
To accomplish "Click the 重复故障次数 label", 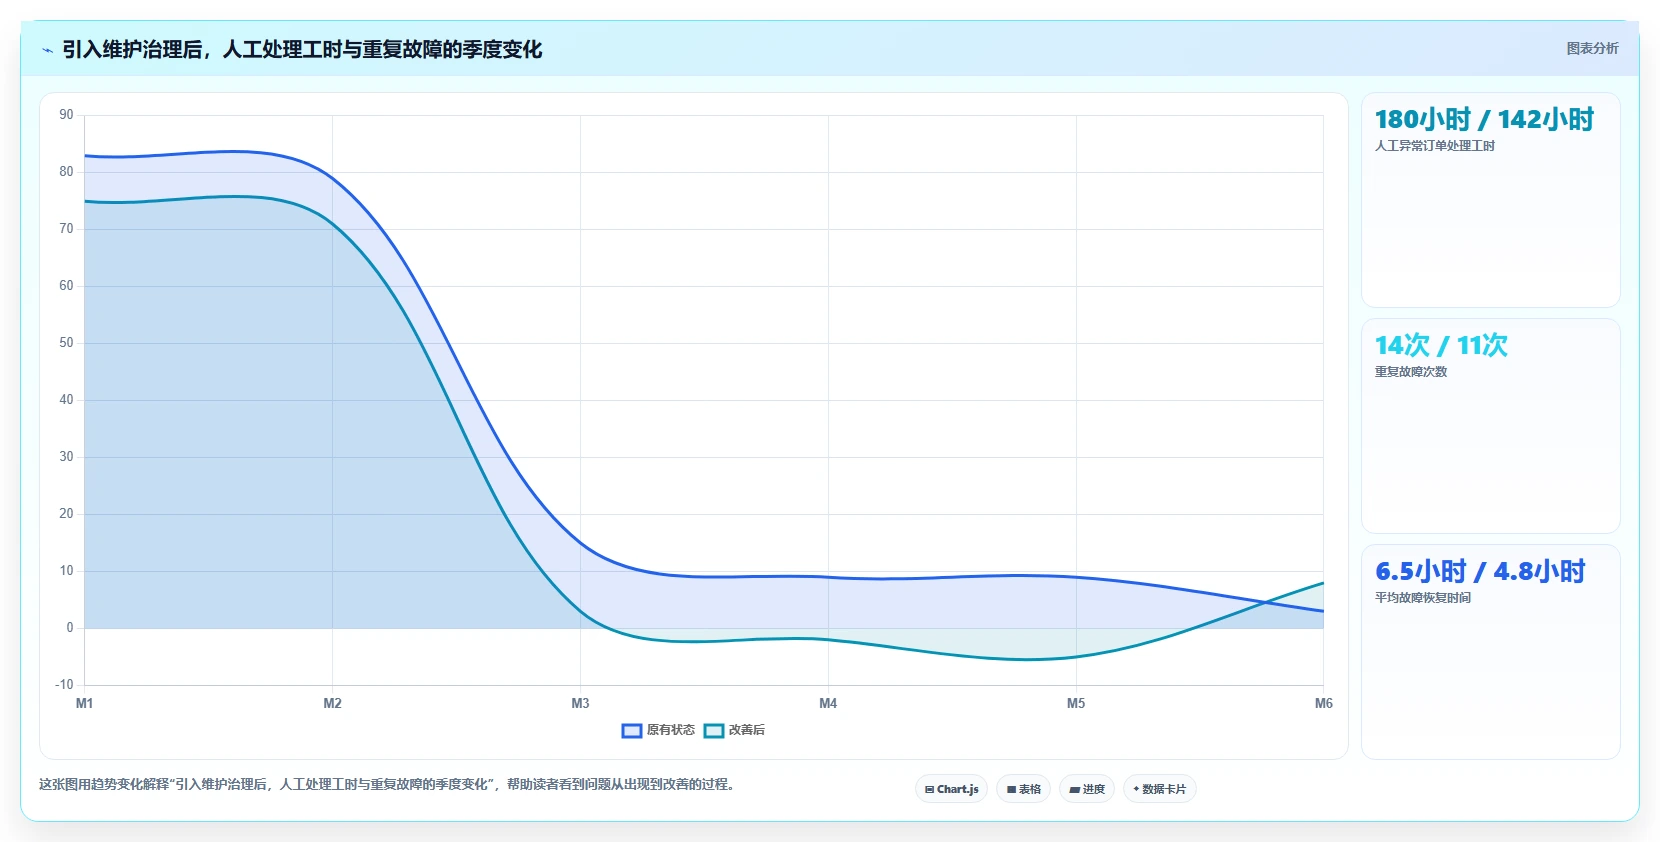I will tap(1410, 372).
